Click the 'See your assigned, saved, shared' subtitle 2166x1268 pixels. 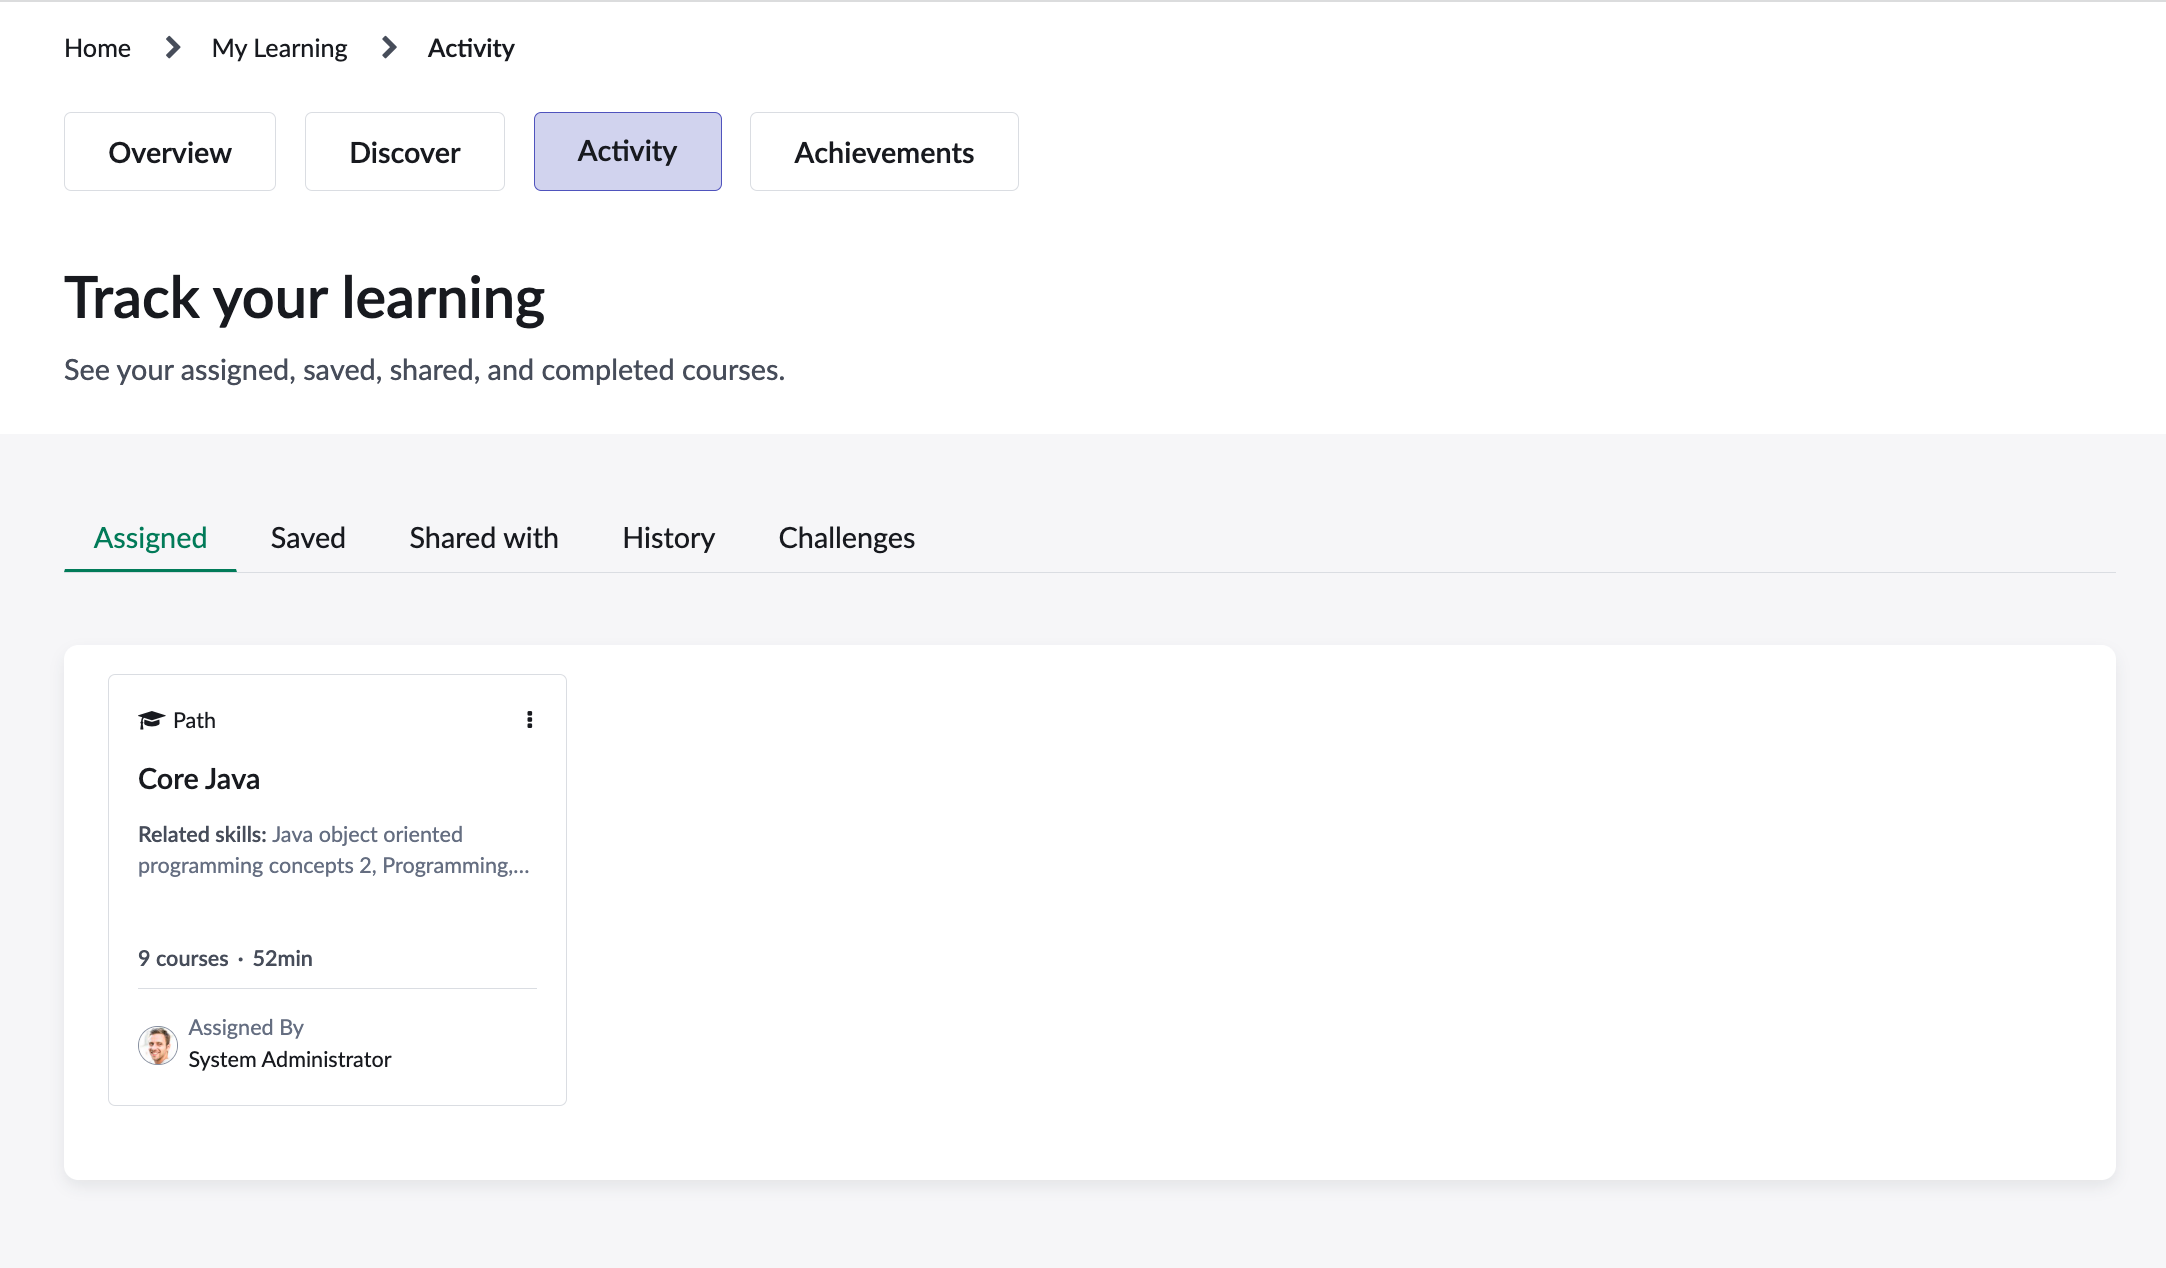pos(425,370)
